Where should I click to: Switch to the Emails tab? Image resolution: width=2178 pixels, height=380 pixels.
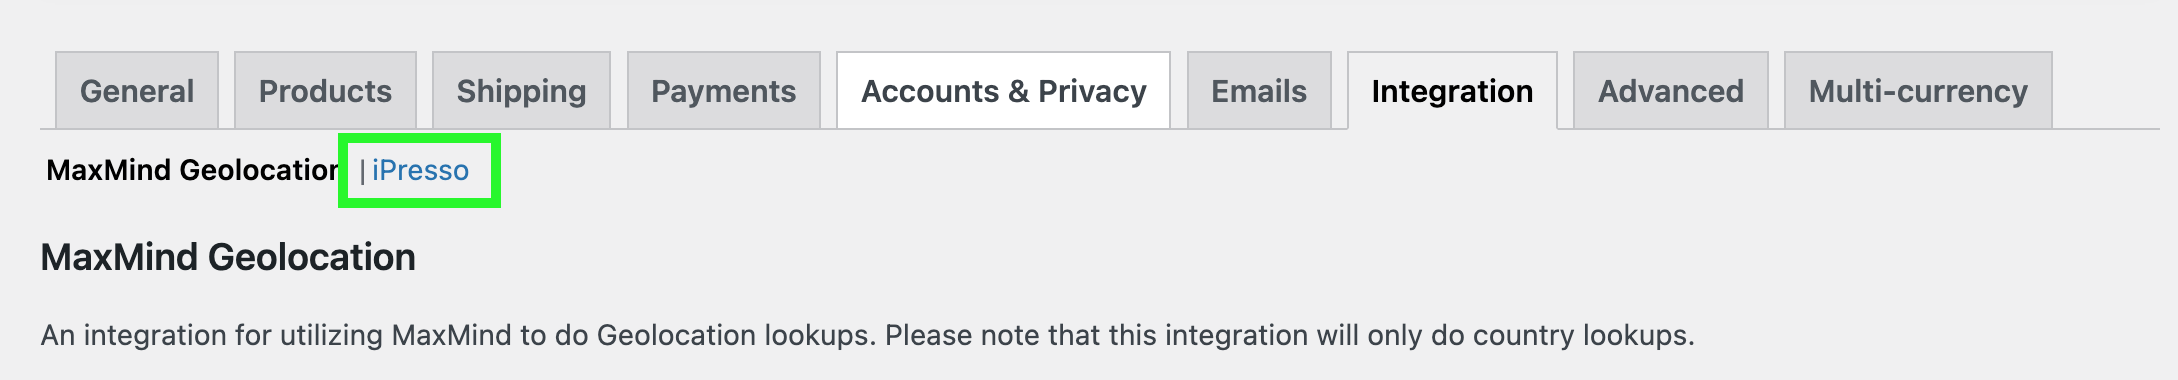pyautogui.click(x=1259, y=91)
